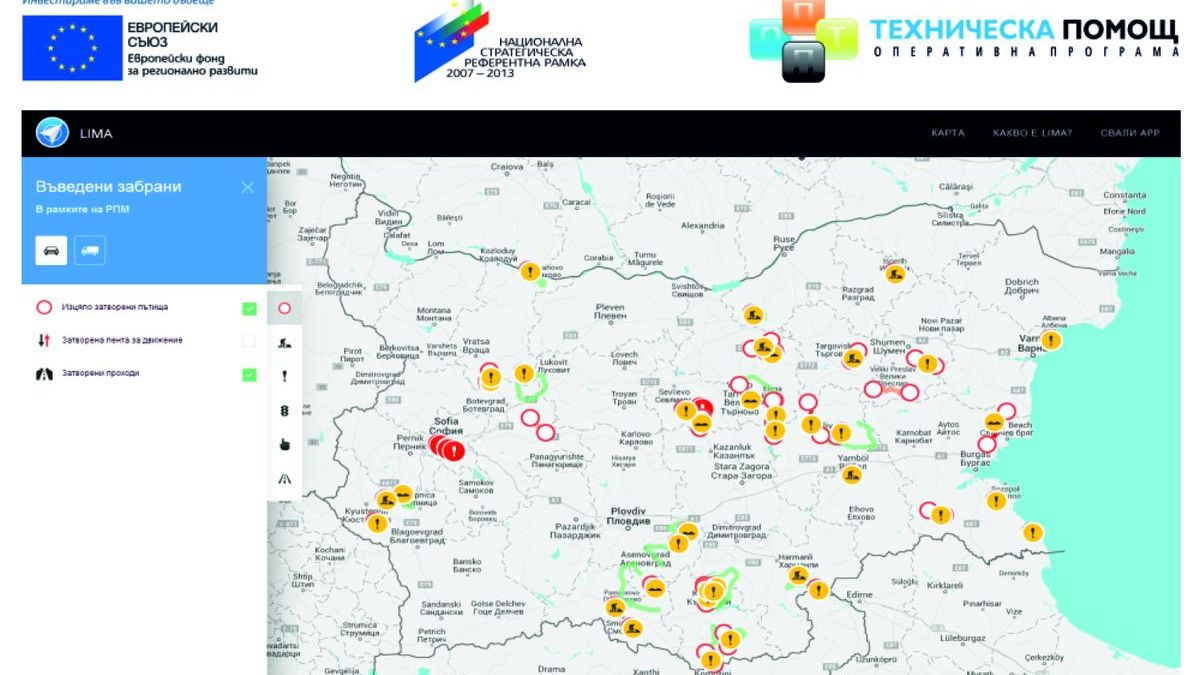Image resolution: width=1200 pixels, height=675 pixels.
Task: Open the КАКВО Е LIMA? menu item
Action: 1032,133
